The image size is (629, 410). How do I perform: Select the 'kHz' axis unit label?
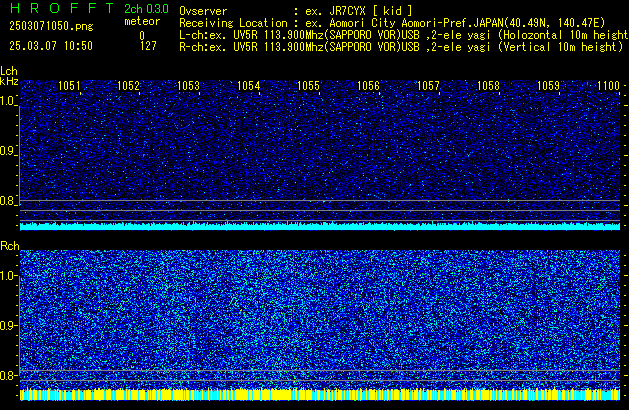pyautogui.click(x=9, y=81)
